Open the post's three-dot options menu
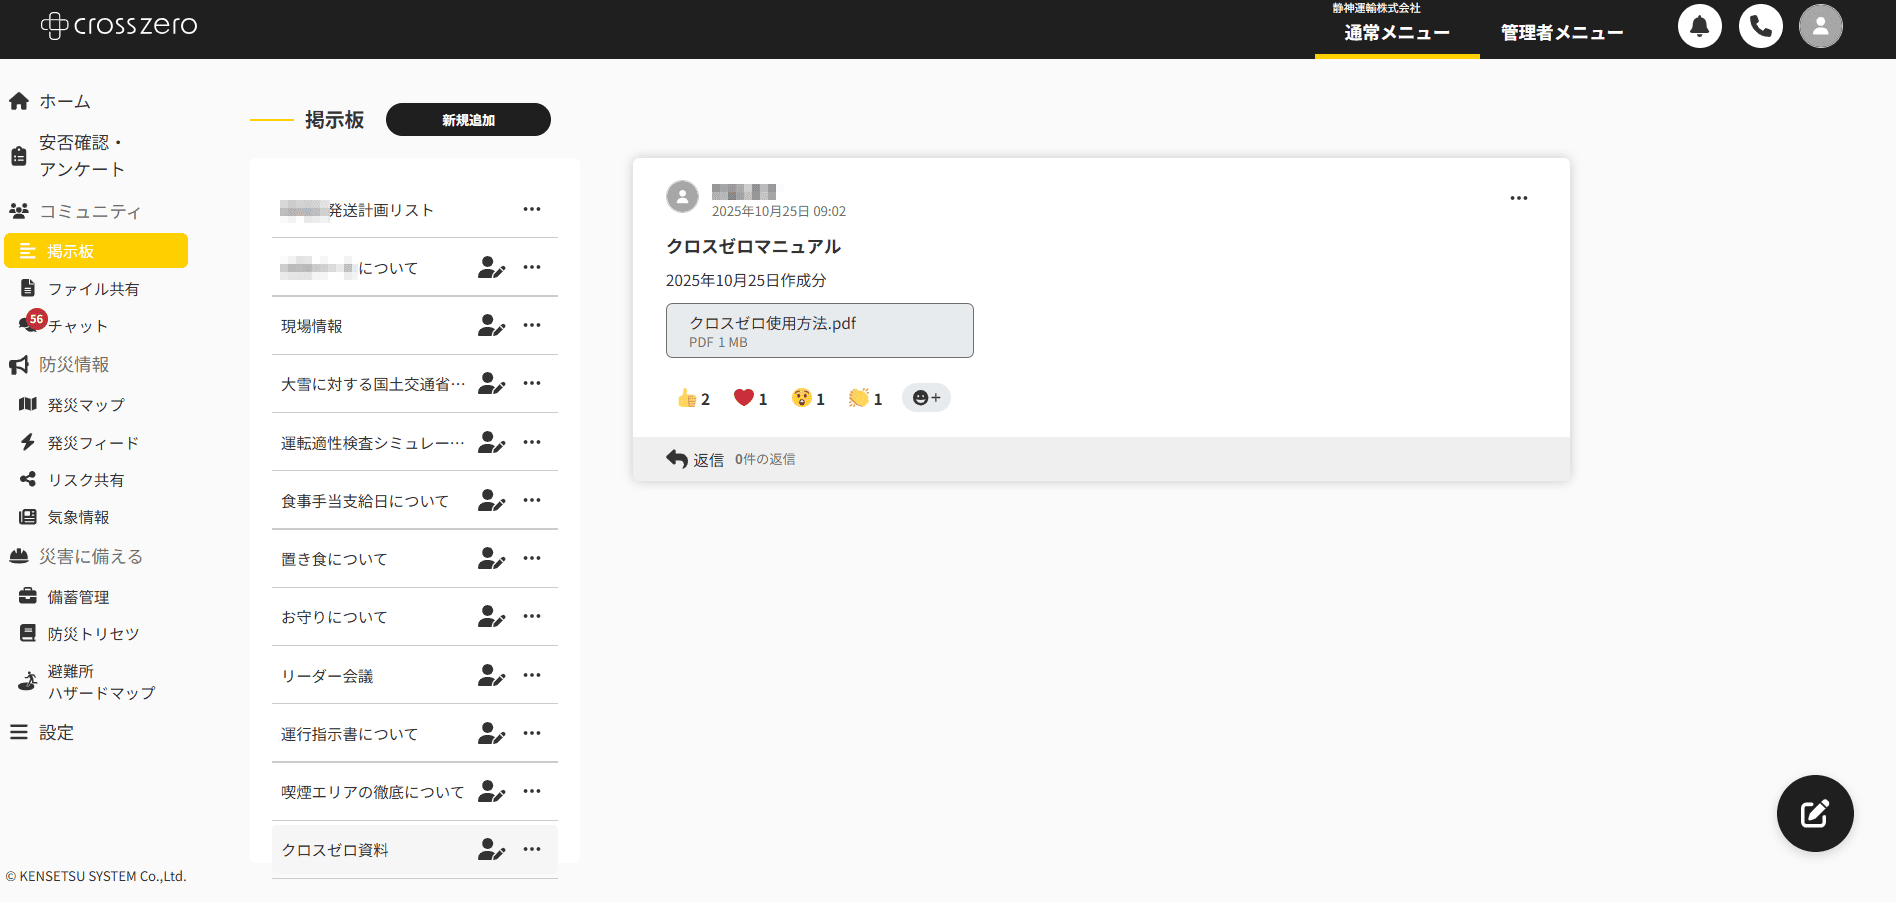 1519,198
